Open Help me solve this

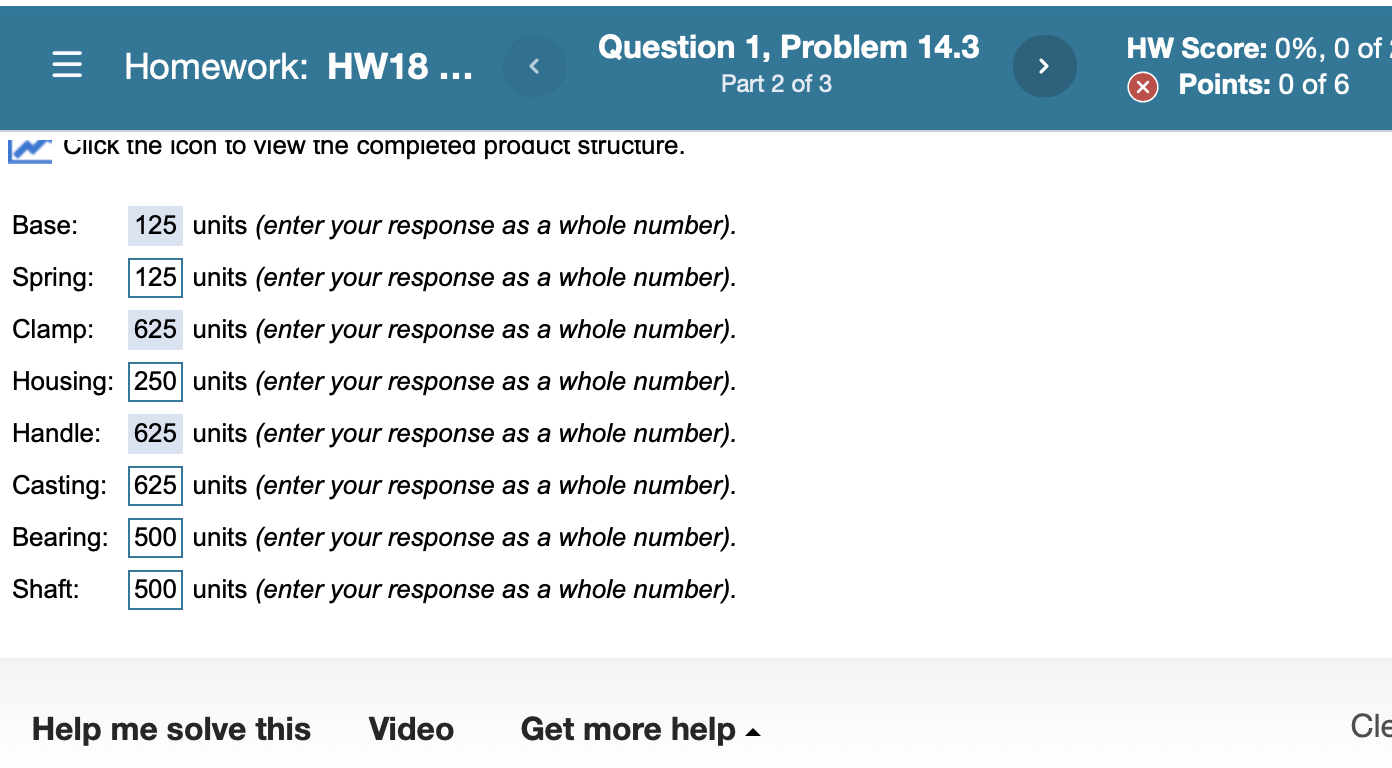(170, 729)
